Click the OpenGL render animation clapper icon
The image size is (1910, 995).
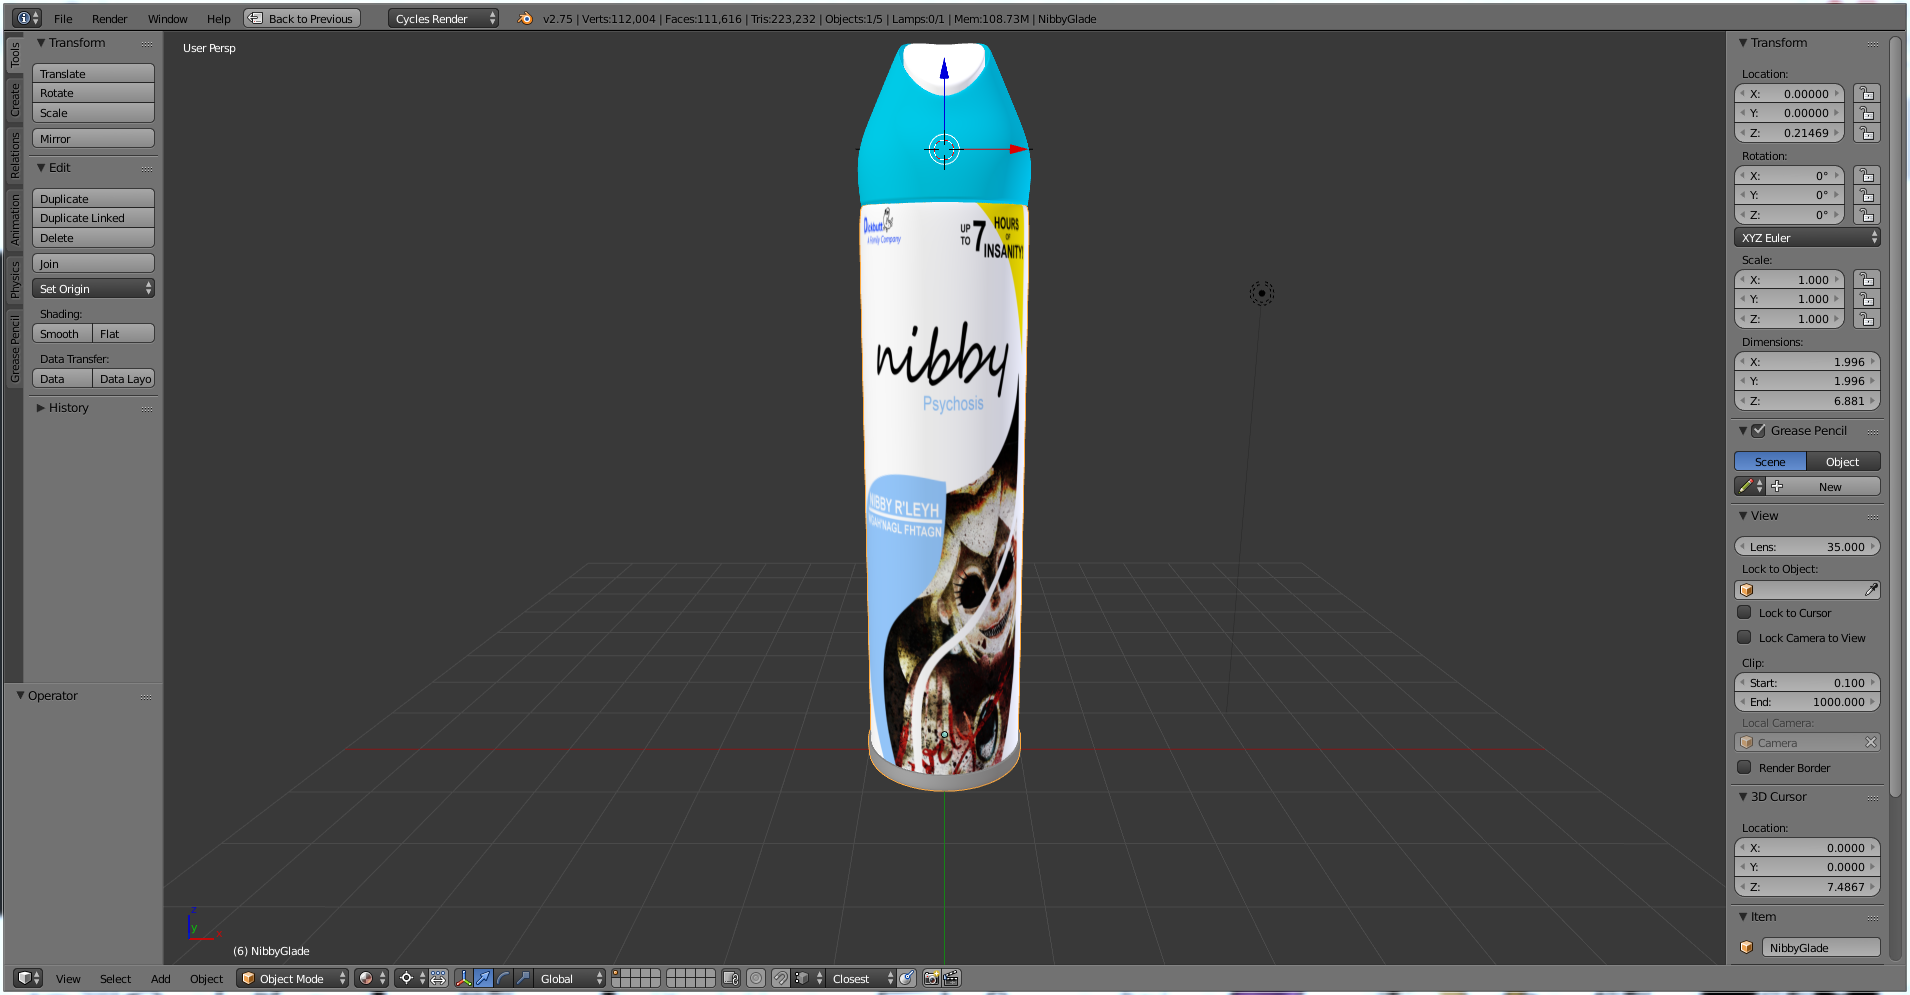951,978
